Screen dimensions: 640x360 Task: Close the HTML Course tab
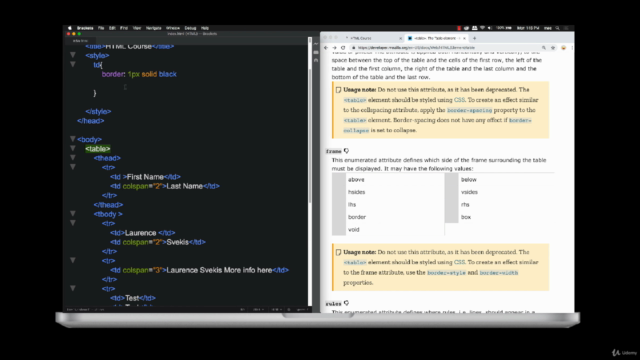tap(400, 38)
